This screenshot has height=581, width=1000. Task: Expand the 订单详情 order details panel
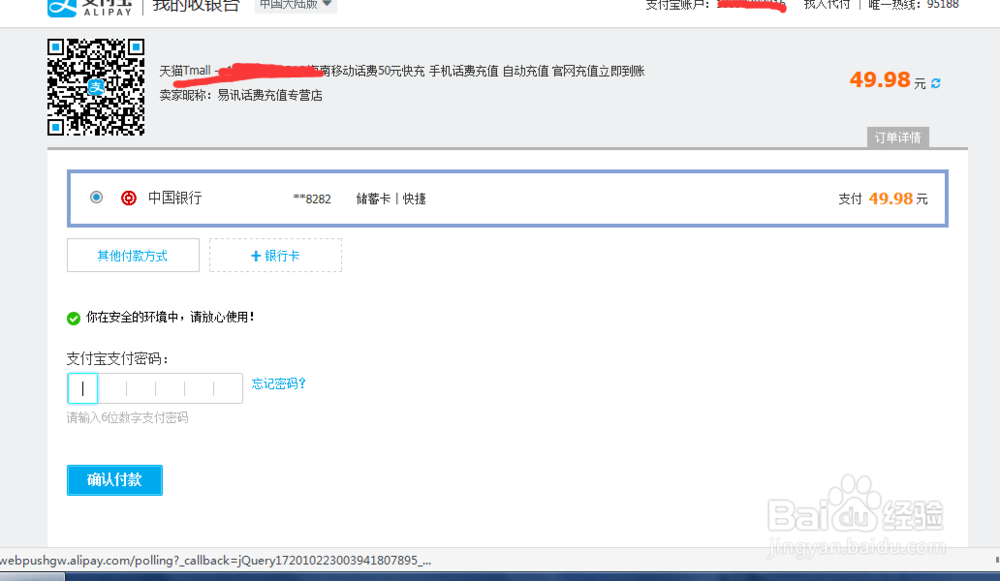click(897, 137)
